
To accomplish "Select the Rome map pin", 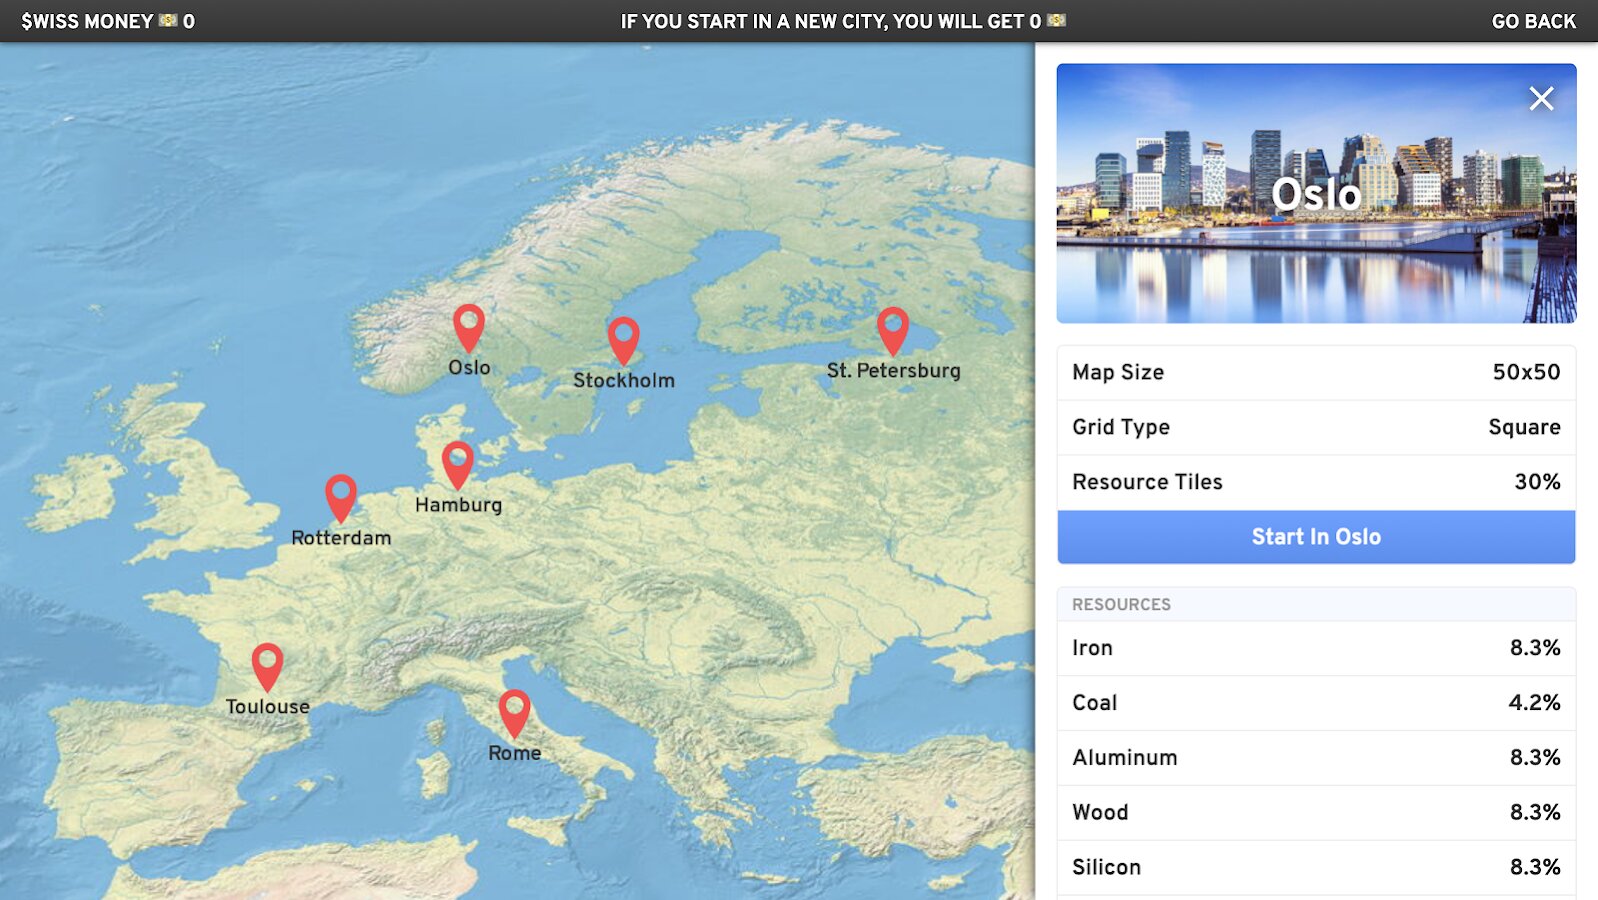I will [514, 714].
